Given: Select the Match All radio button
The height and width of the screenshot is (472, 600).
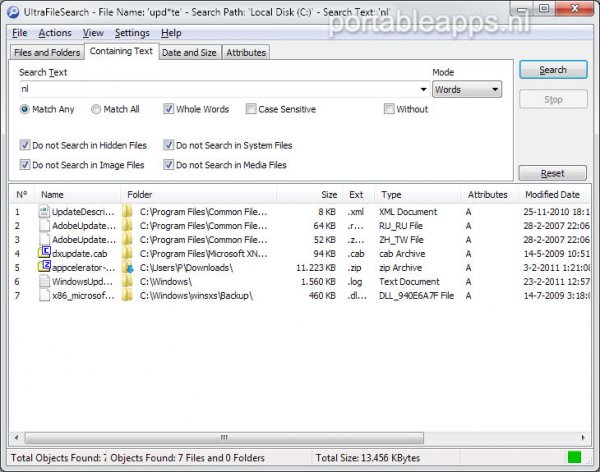Looking at the screenshot, I should coord(96,110).
